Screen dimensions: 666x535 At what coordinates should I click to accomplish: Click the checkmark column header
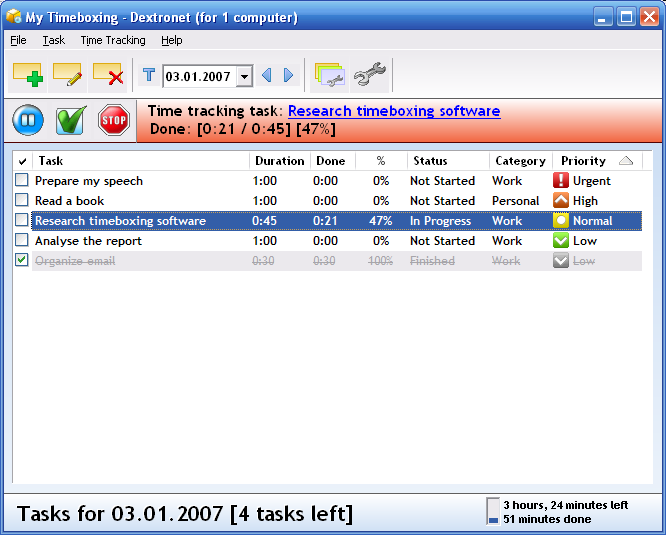(23, 161)
